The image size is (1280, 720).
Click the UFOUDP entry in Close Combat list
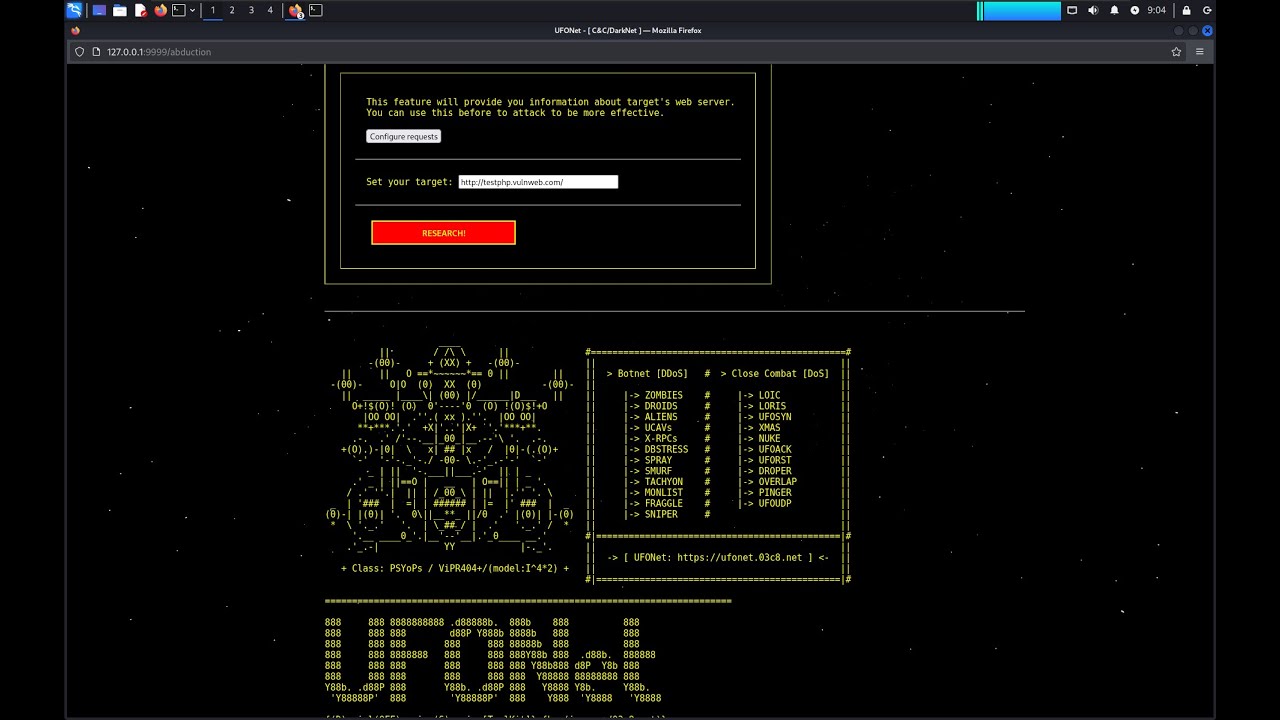click(x=775, y=503)
